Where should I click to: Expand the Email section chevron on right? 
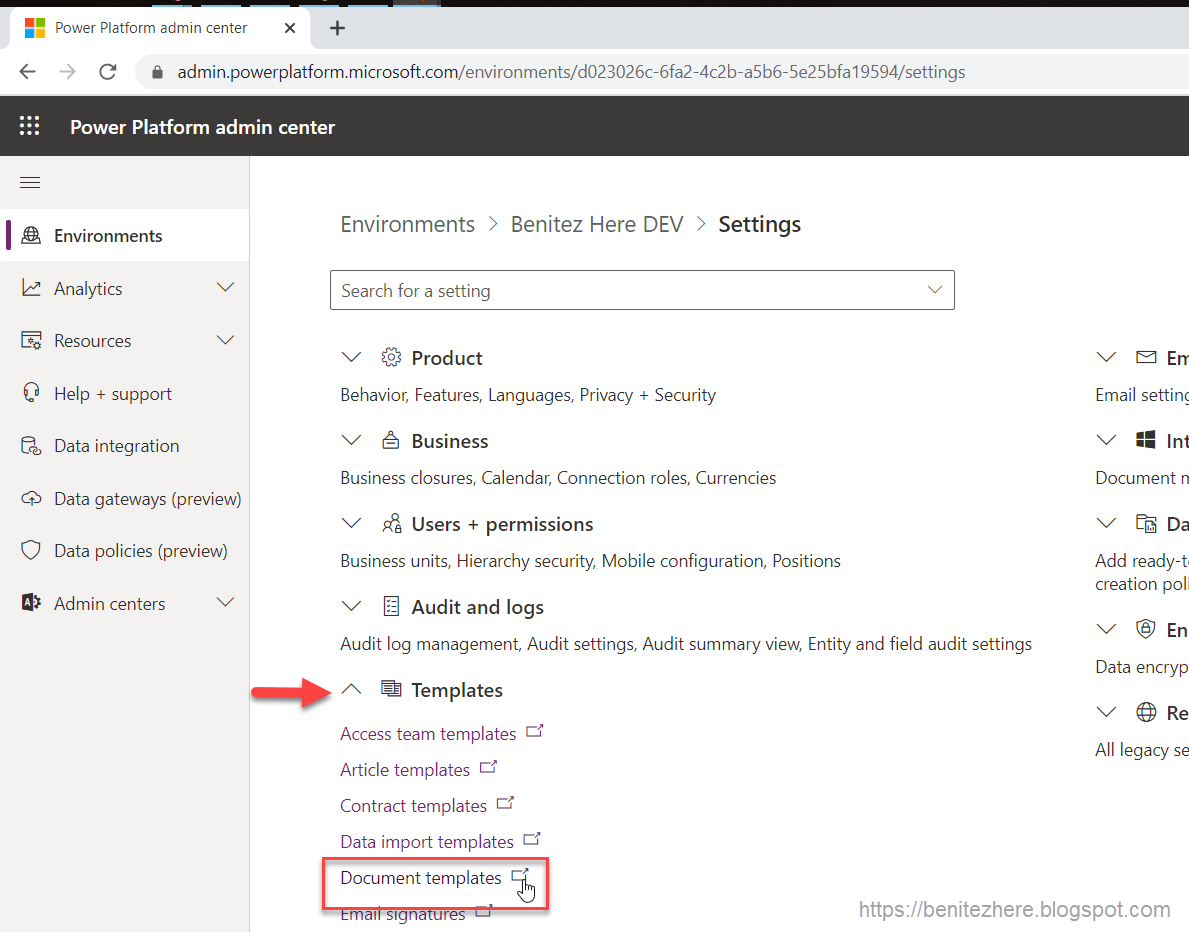tap(1106, 357)
